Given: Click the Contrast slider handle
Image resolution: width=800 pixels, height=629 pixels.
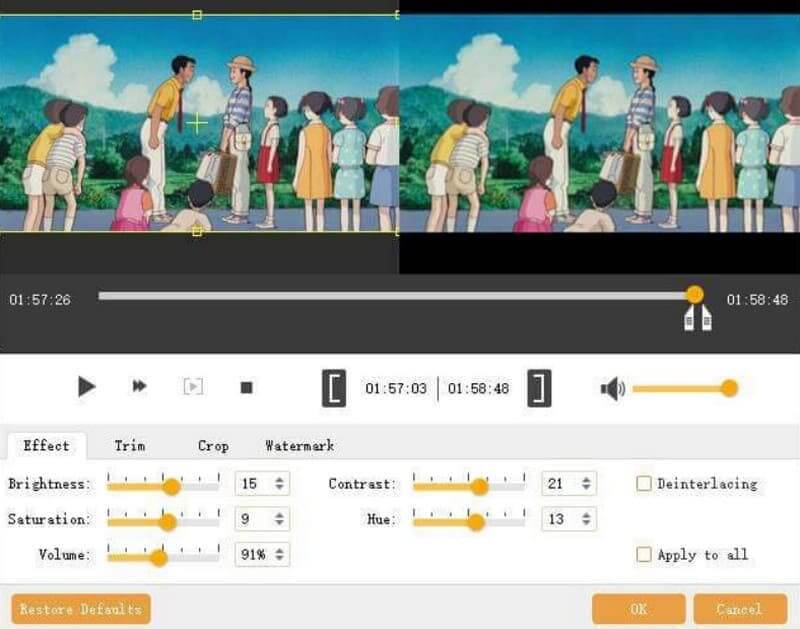Looking at the screenshot, I should pos(479,486).
